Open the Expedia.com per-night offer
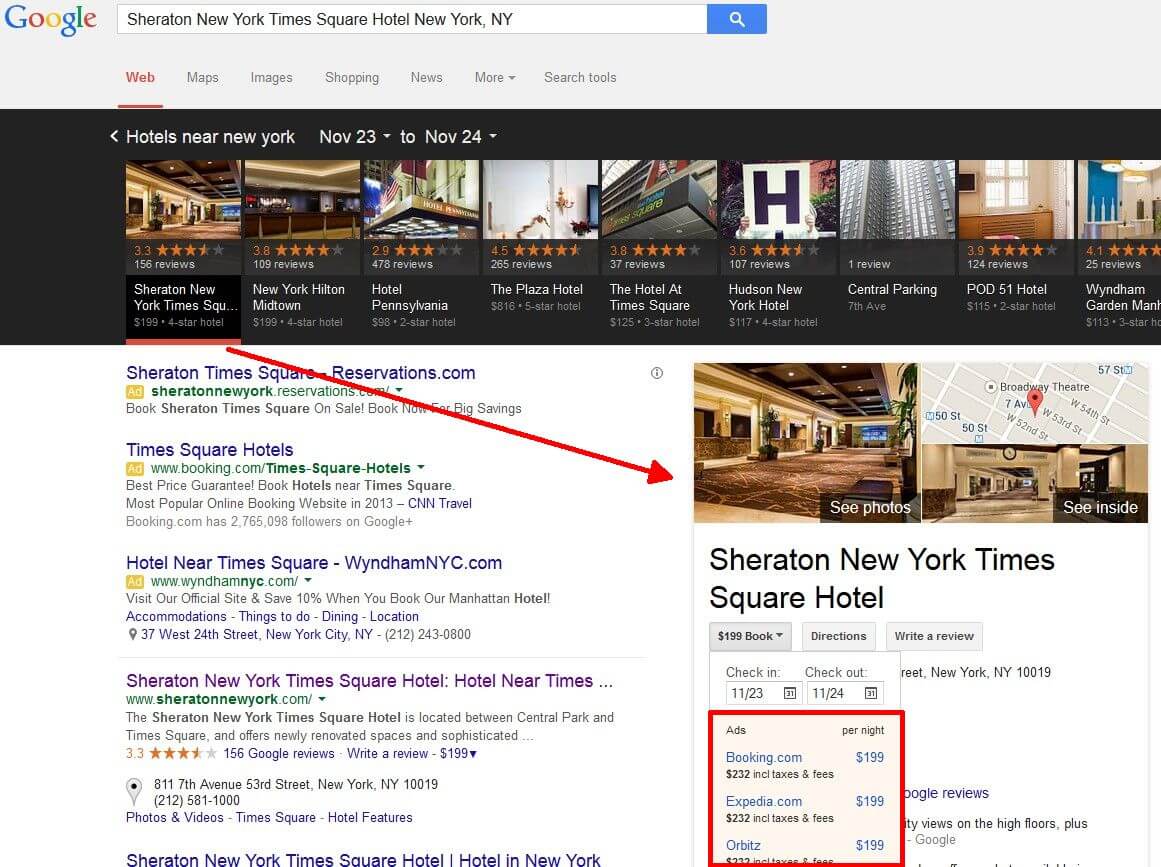Image resolution: width=1161 pixels, height=867 pixels. (764, 801)
